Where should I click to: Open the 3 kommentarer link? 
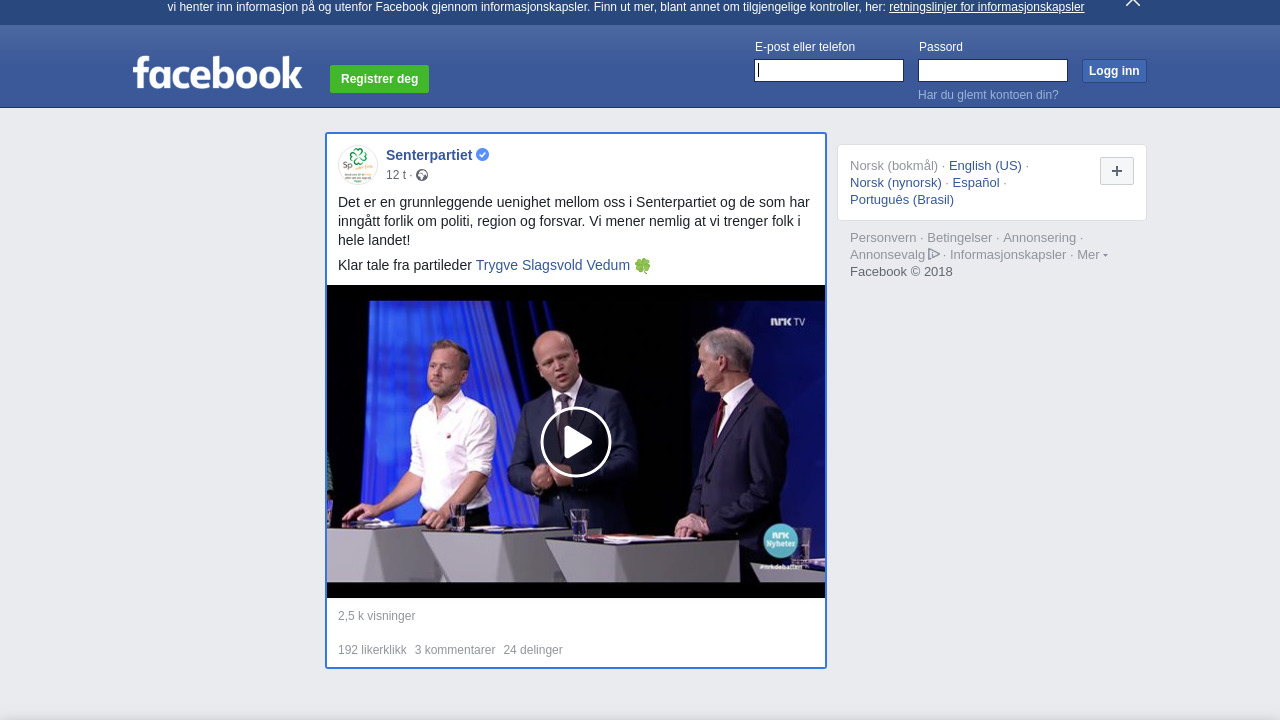tap(455, 650)
